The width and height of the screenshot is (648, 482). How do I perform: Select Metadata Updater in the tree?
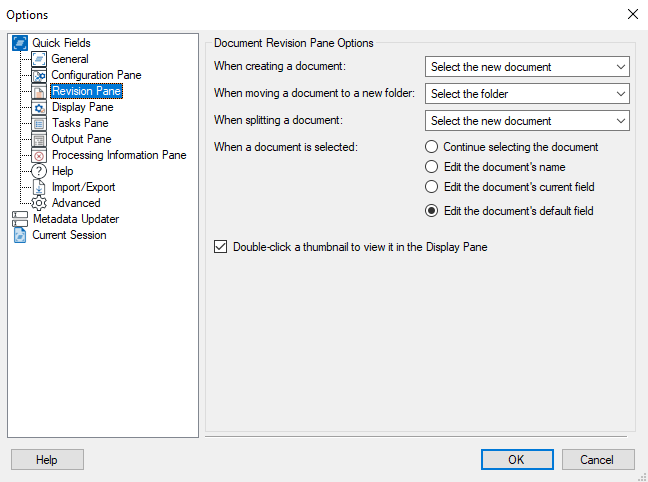pyautogui.click(x=76, y=219)
